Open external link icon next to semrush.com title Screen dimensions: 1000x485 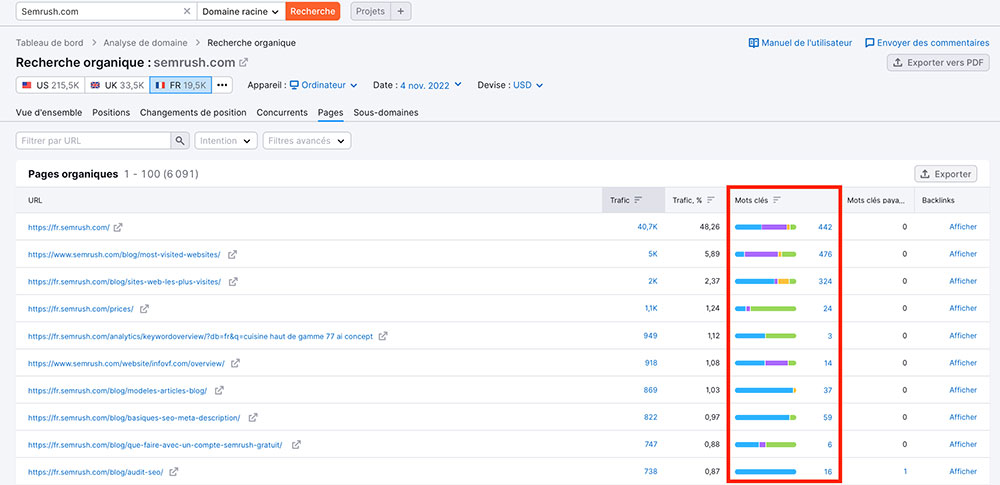coord(243,63)
